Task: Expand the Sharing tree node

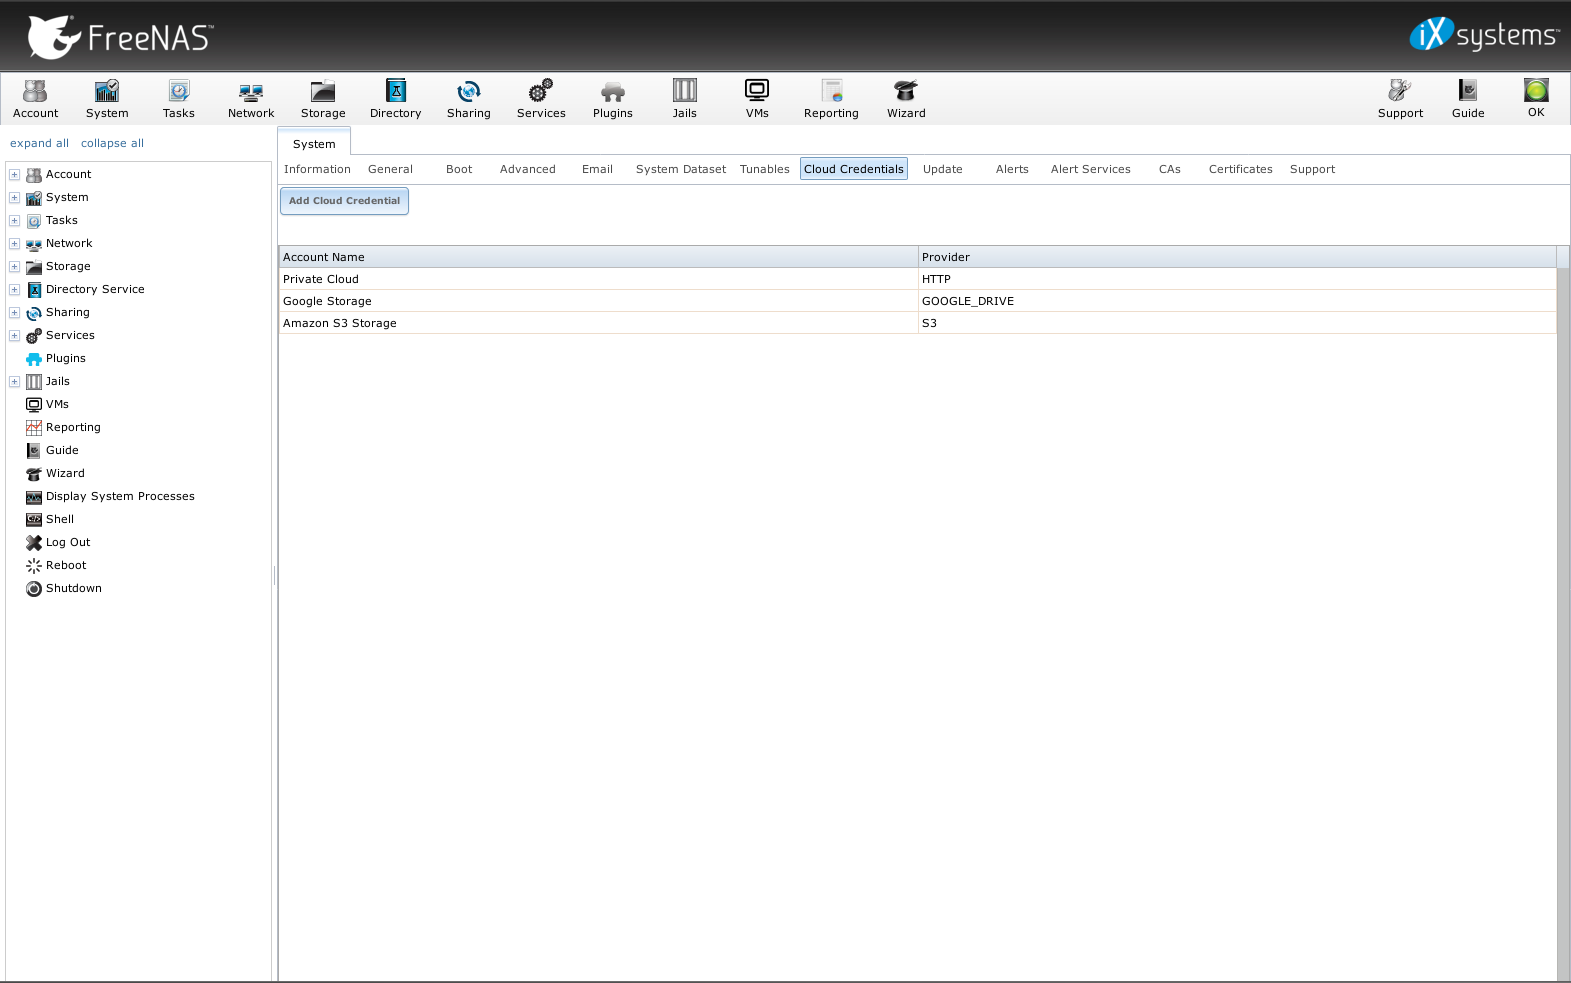Action: click(x=15, y=312)
